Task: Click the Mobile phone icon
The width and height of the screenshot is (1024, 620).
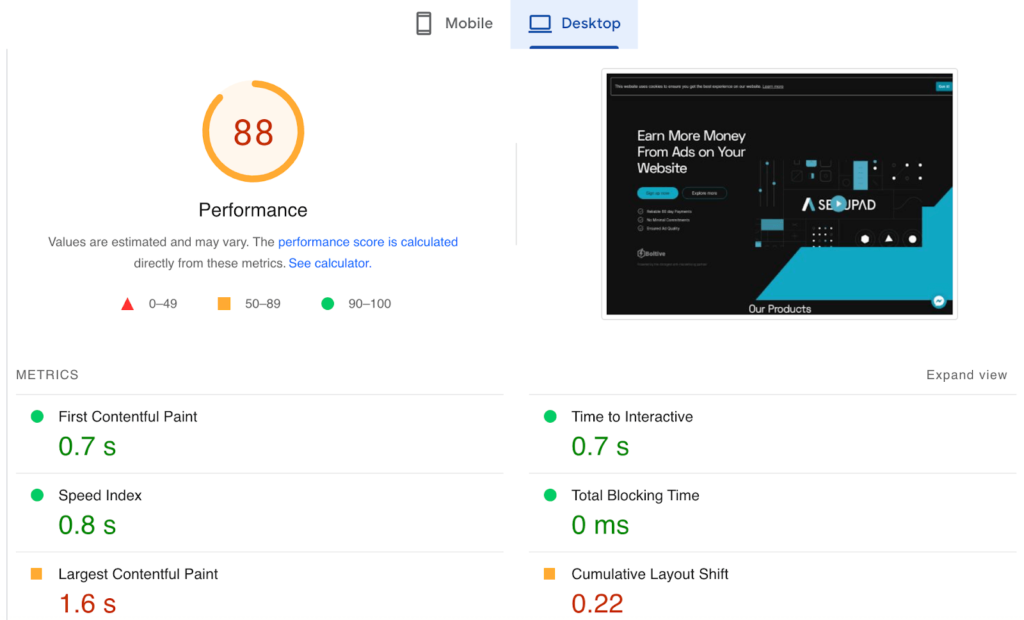Action: coord(424,24)
